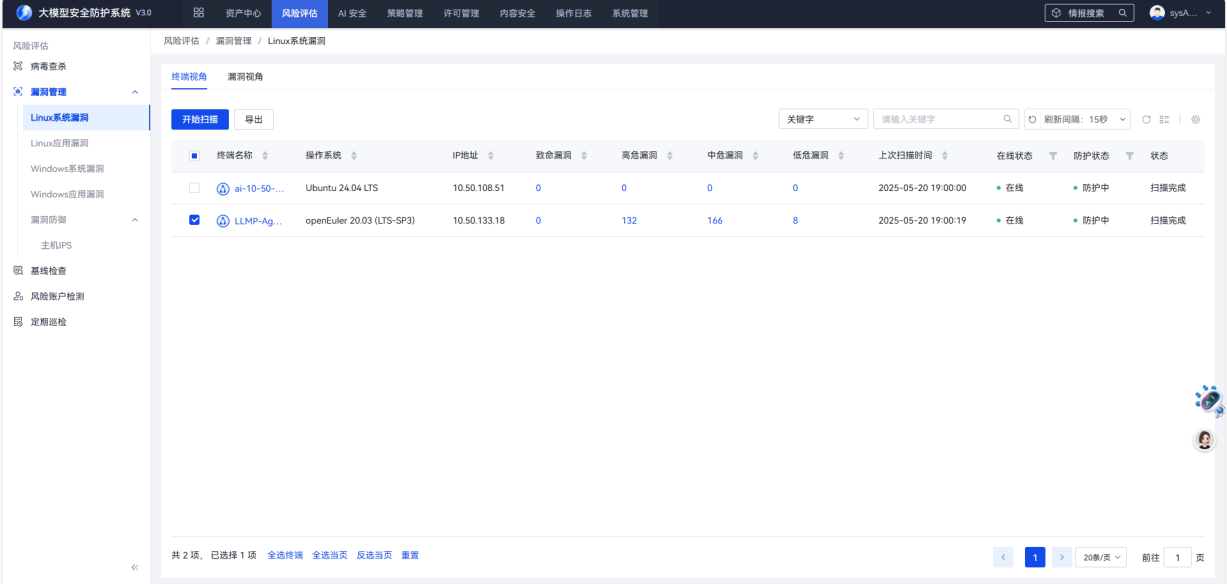Click the list density view icon
The image size is (1227, 584).
click(x=1164, y=119)
